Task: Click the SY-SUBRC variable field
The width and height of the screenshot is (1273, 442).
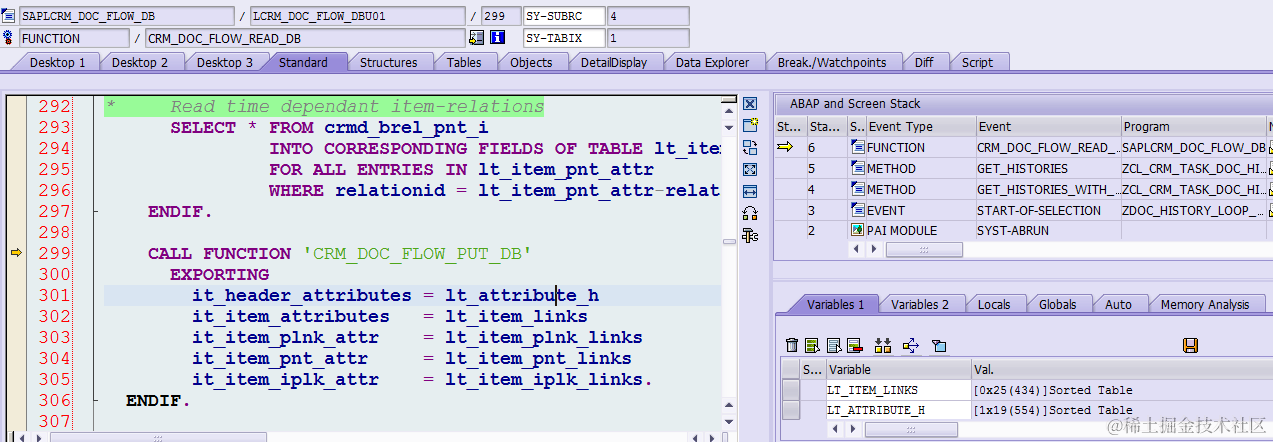Action: pyautogui.click(x=564, y=16)
